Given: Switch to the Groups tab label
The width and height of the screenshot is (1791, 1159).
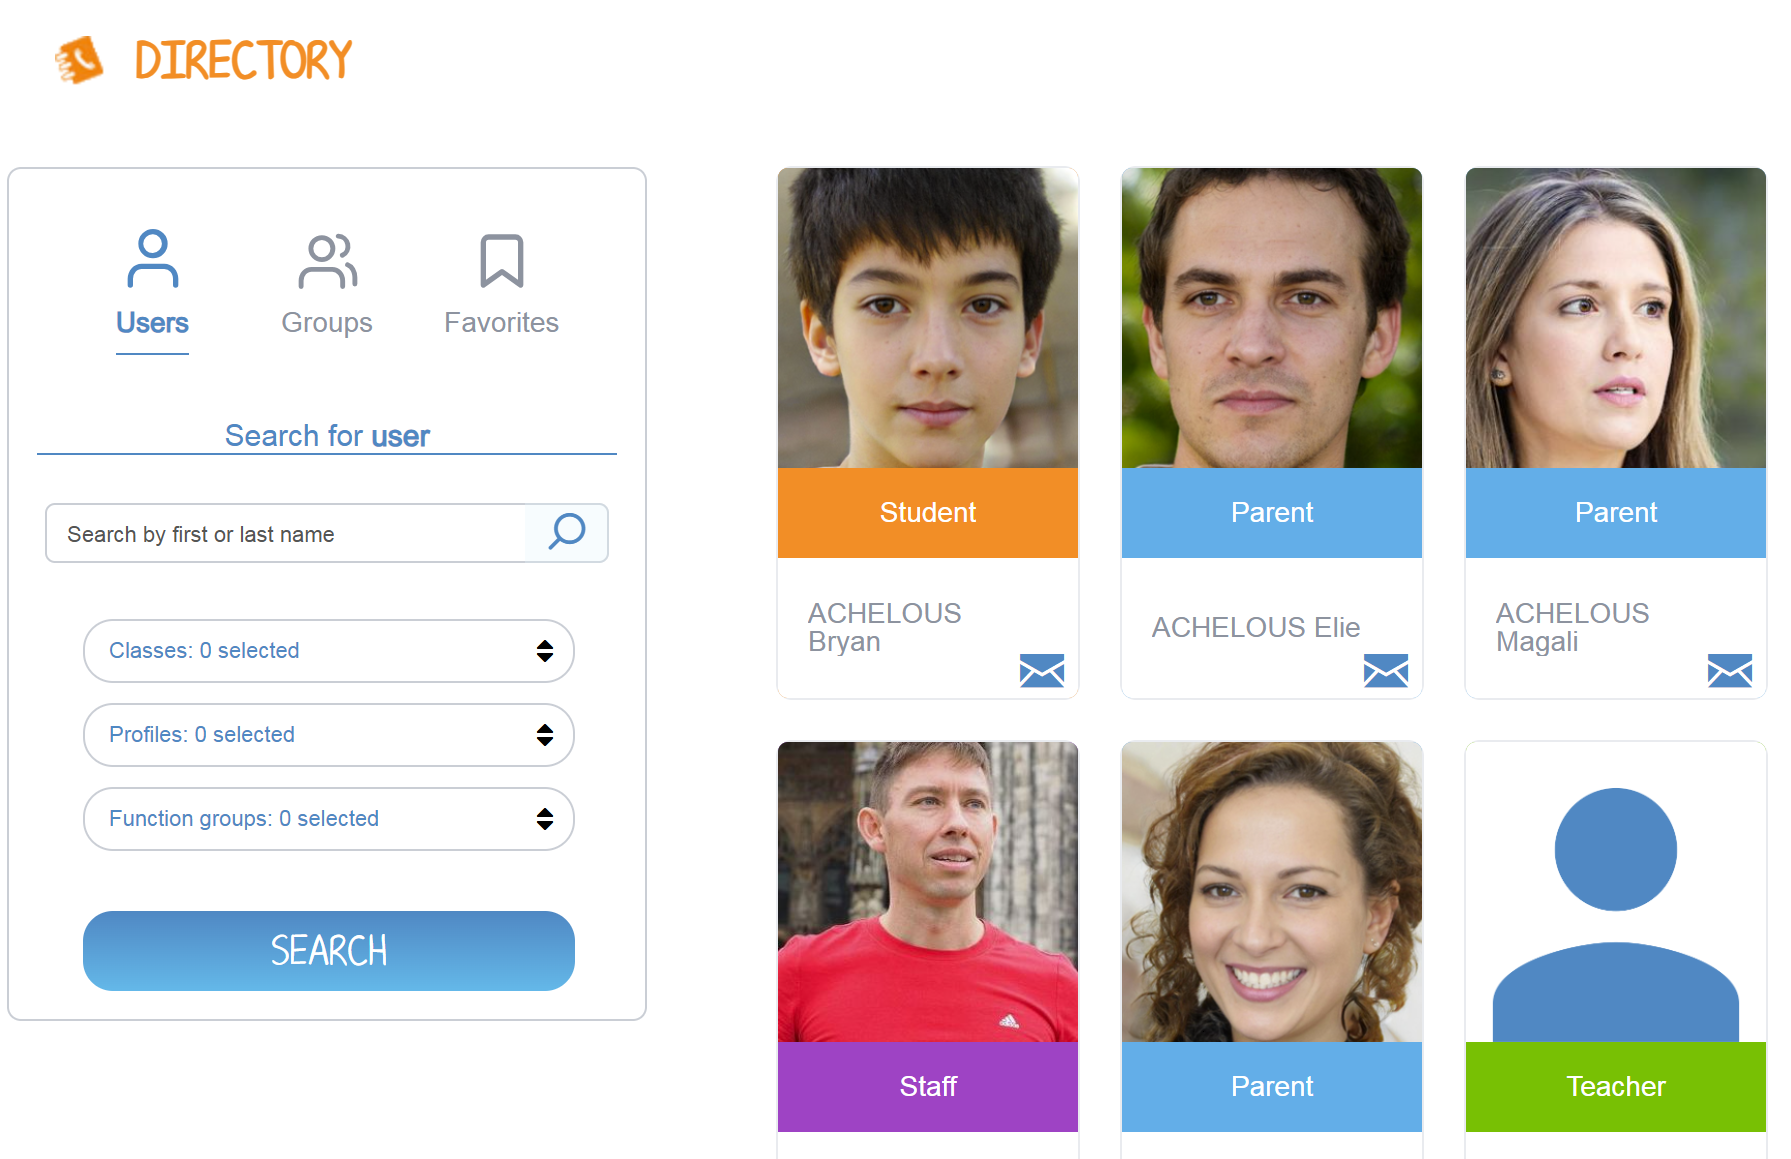Looking at the screenshot, I should (x=327, y=323).
